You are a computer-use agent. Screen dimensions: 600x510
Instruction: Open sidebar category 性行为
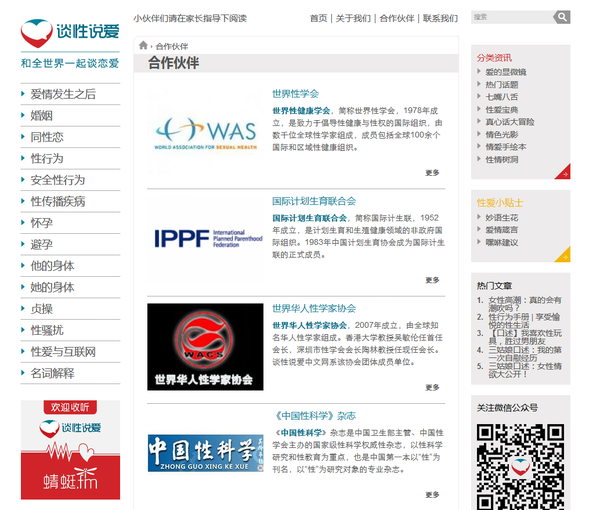click(x=47, y=158)
